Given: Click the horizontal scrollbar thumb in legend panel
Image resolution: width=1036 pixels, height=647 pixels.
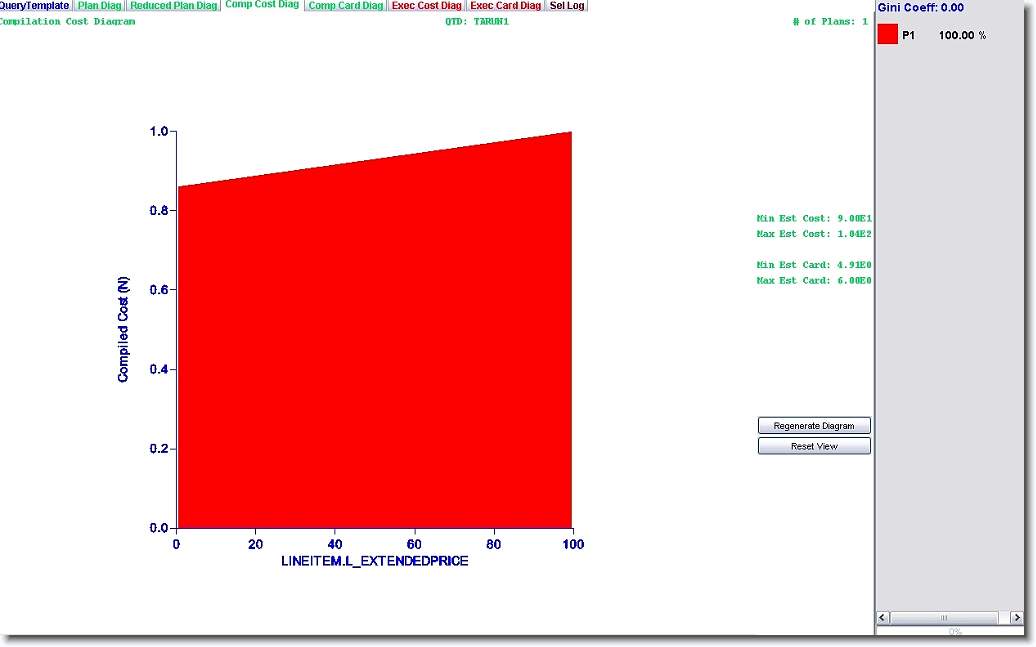Looking at the screenshot, I should point(943,617).
